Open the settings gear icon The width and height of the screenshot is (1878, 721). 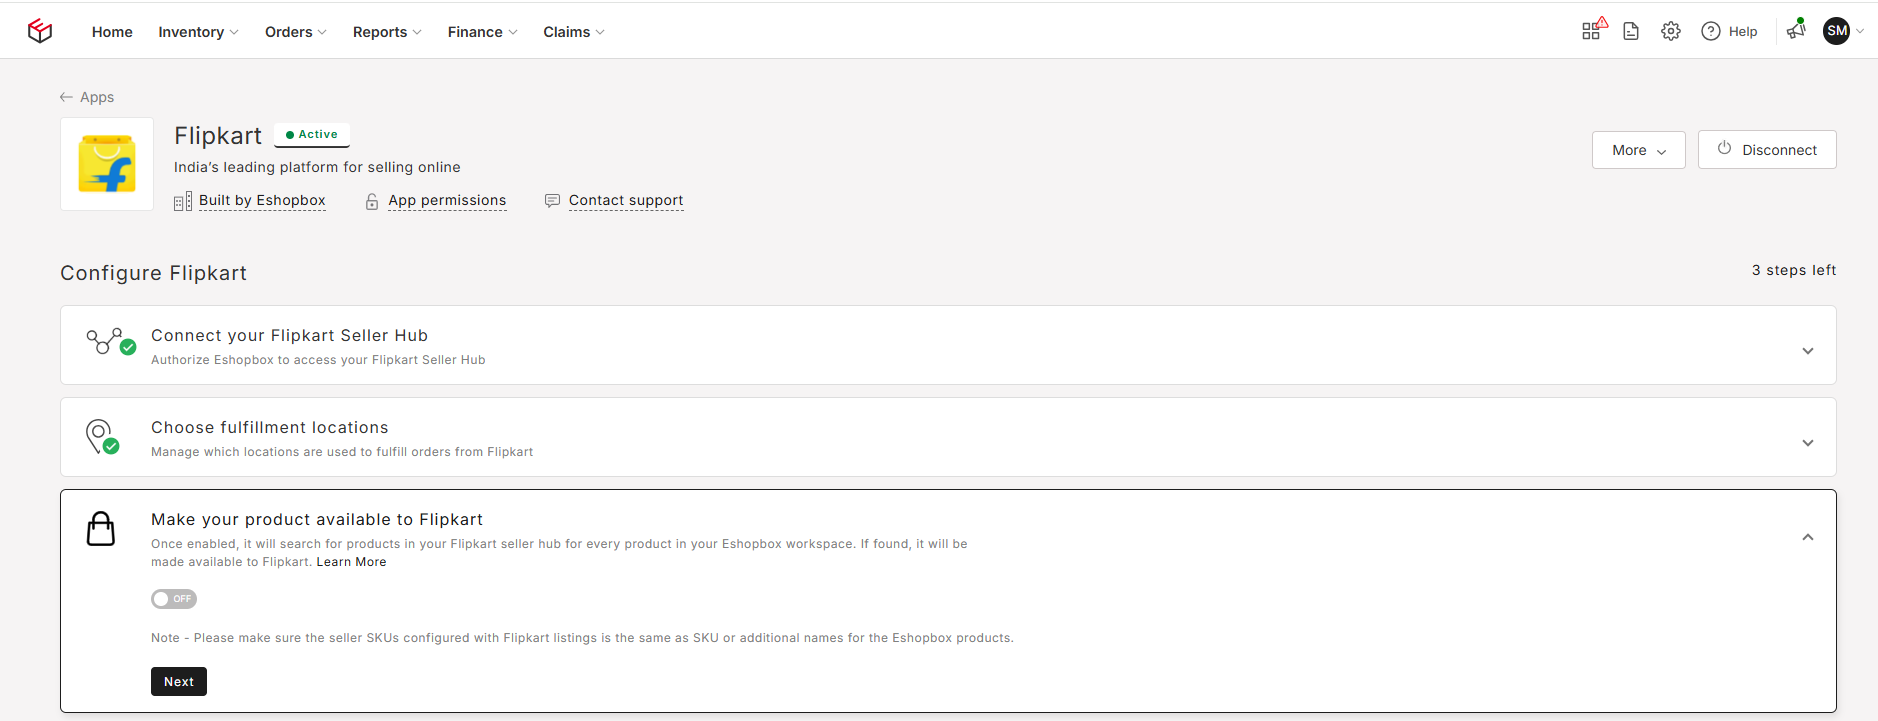[x=1671, y=31]
